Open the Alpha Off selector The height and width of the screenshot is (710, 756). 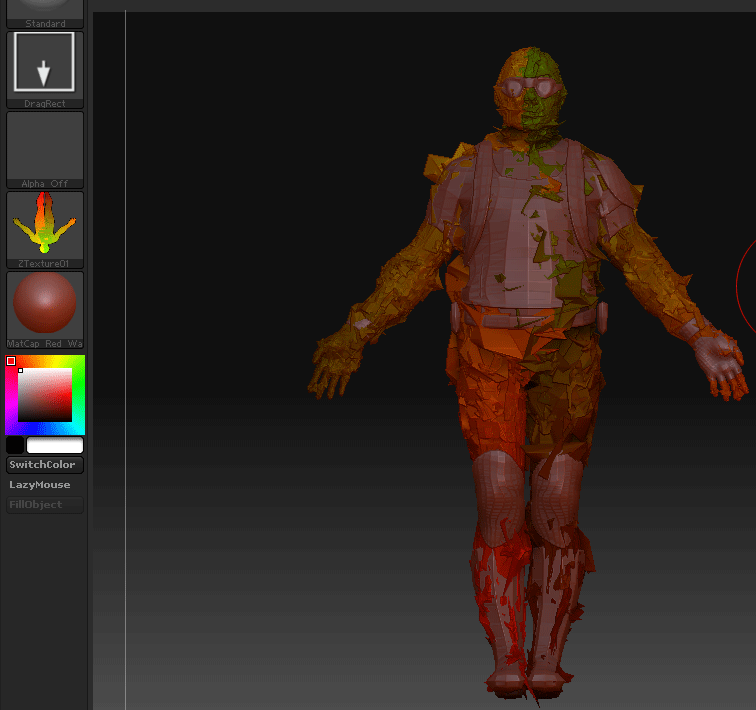(45, 150)
